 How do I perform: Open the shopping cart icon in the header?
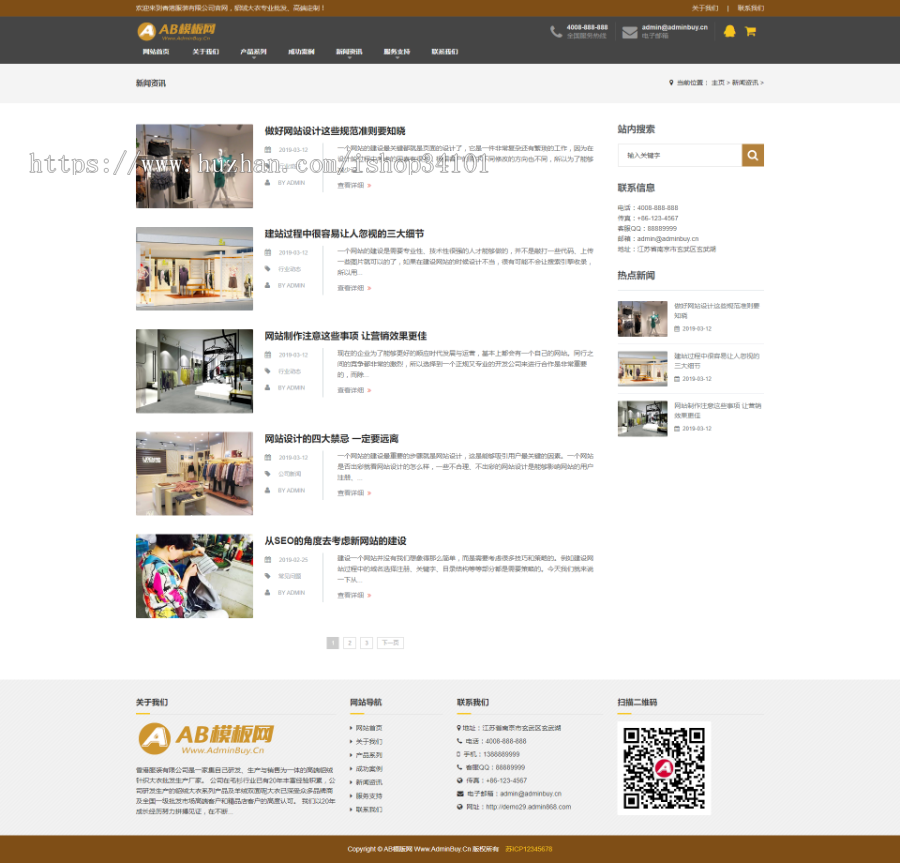point(749,31)
